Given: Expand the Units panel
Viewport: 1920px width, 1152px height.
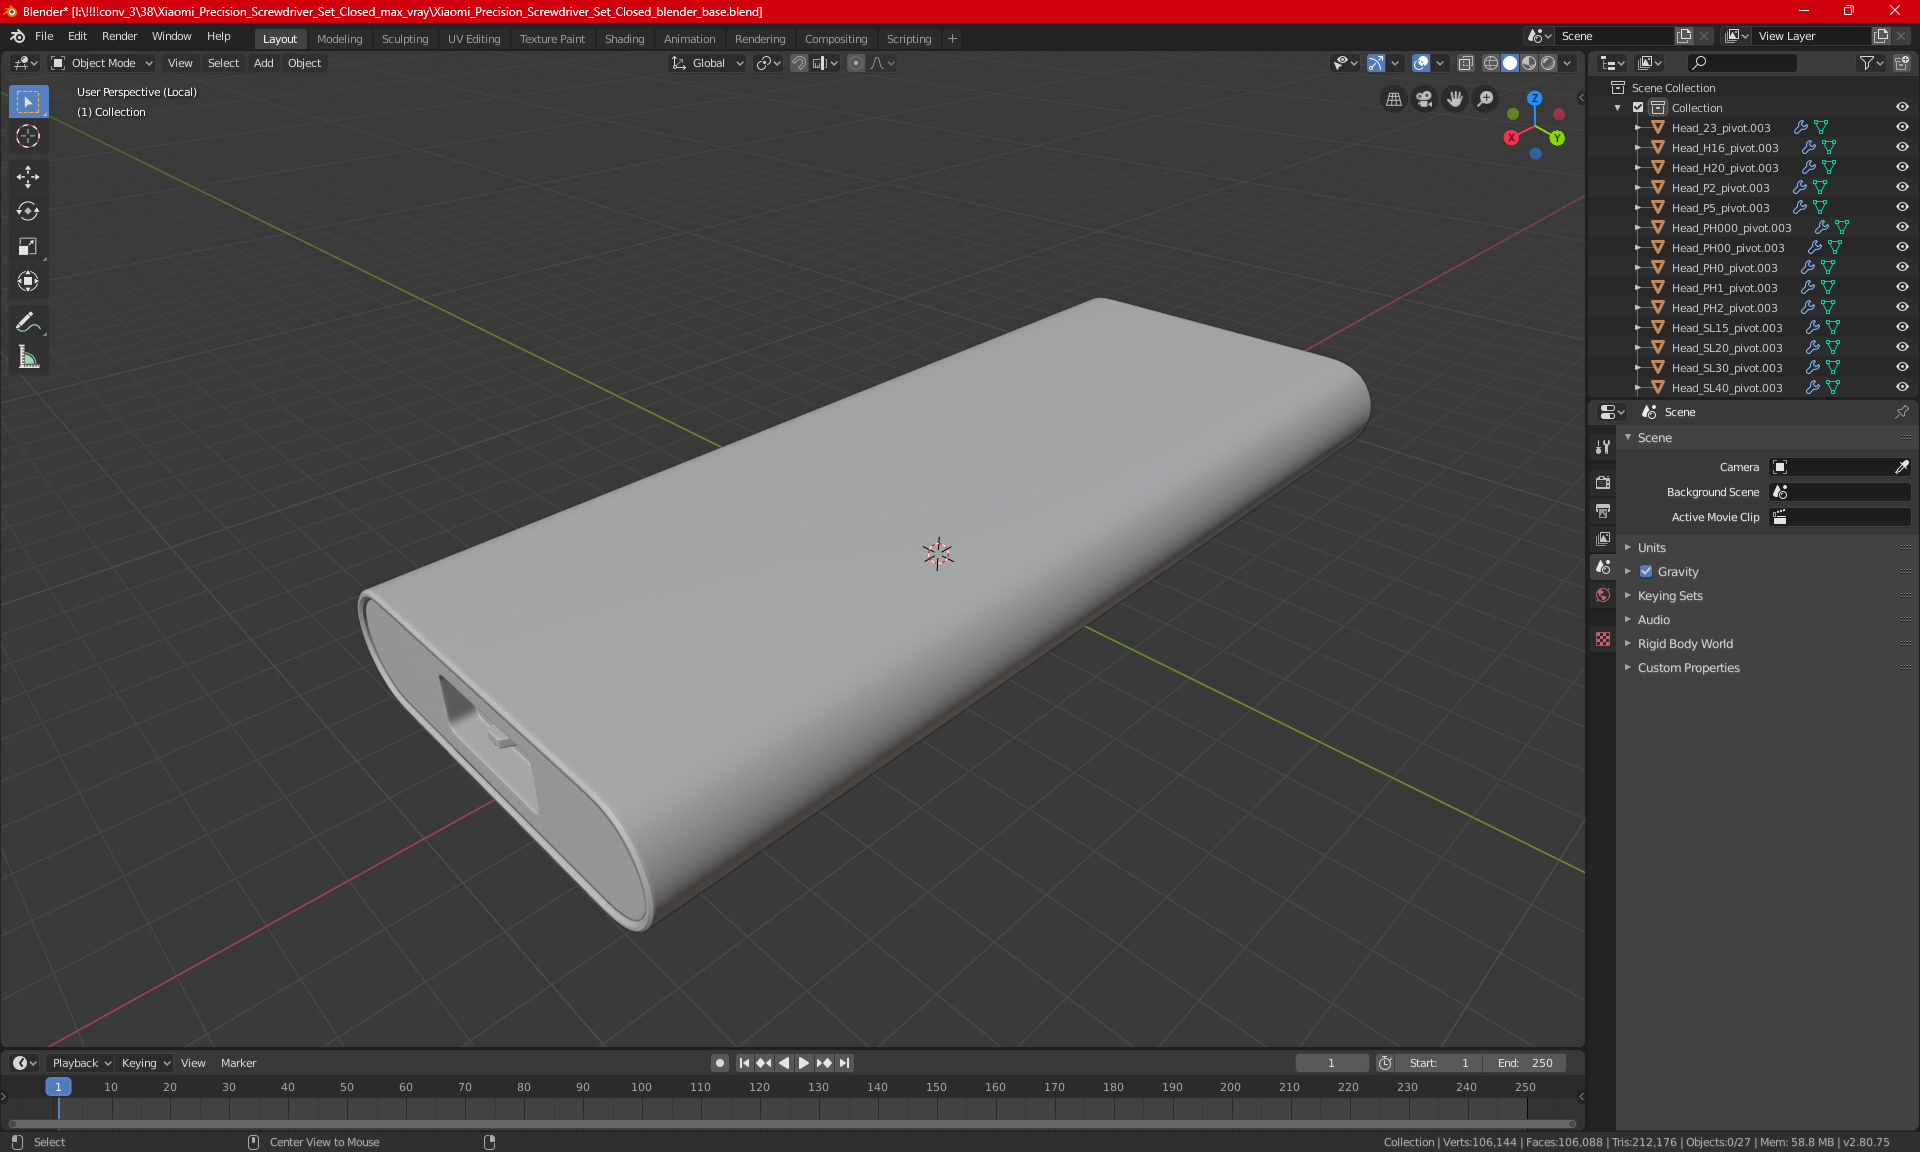Looking at the screenshot, I should coord(1652,548).
